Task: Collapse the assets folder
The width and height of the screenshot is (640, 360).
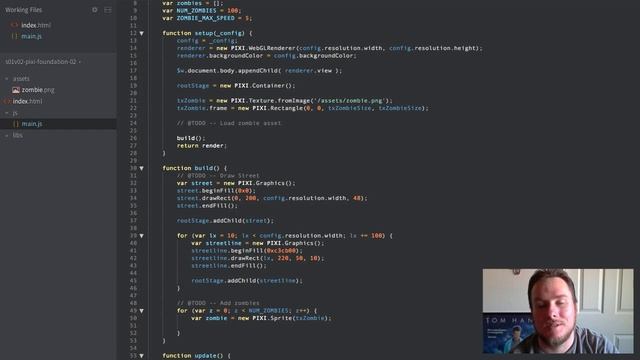Action: [7, 79]
